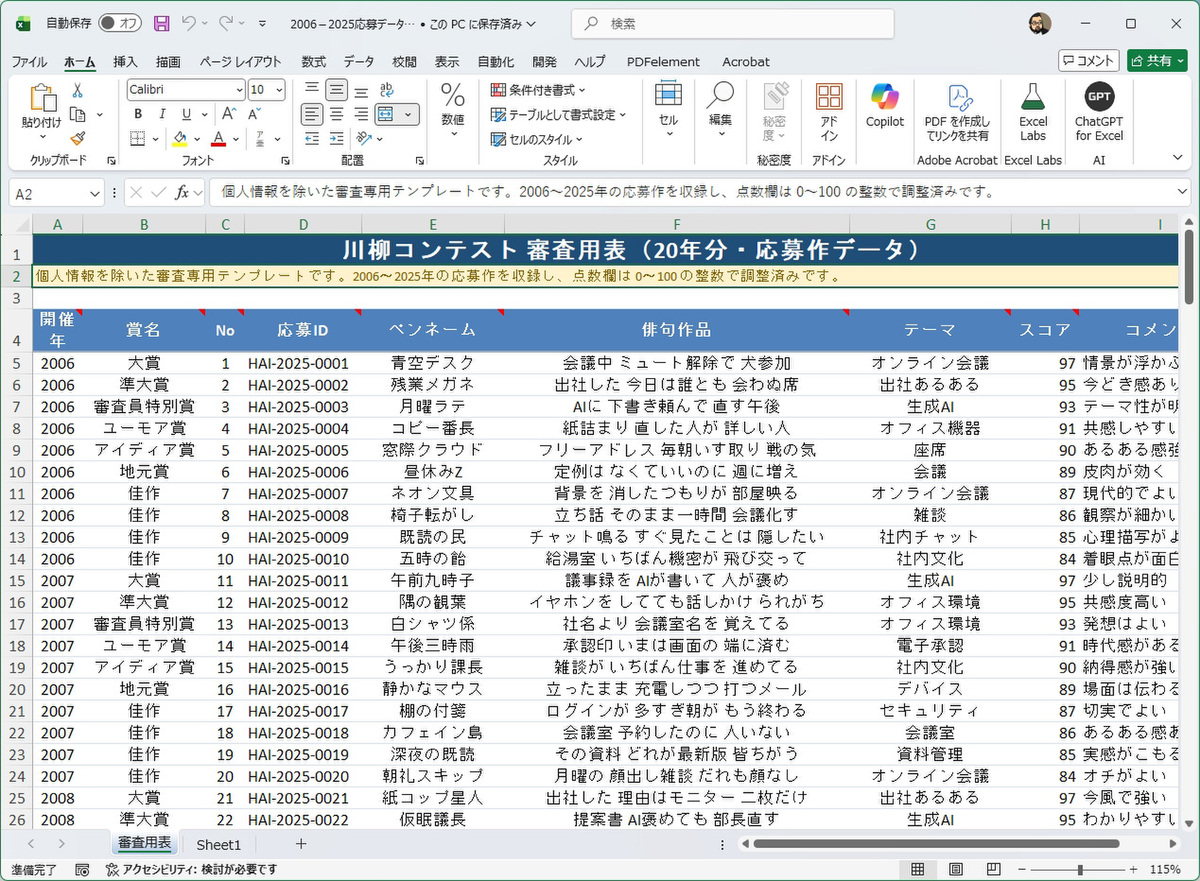Image resolution: width=1200 pixels, height=881 pixels.
Task: Toggle the 自動保存 autosave switch
Action: pos(119,22)
